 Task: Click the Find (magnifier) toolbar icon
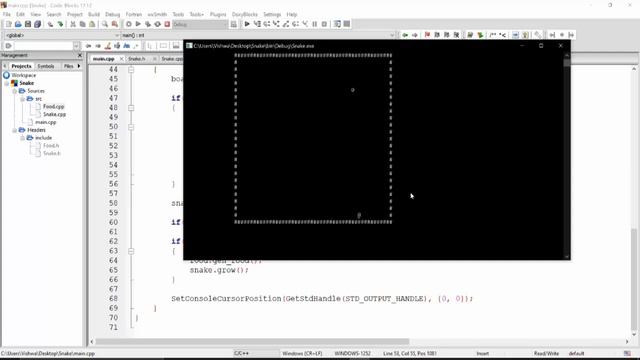[x=105, y=24]
